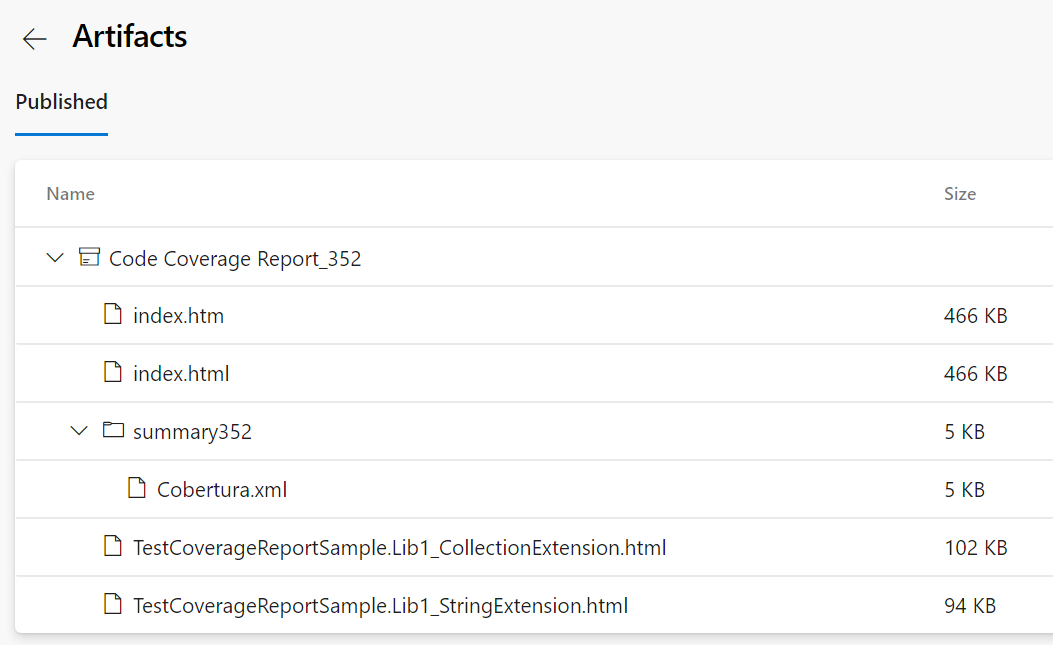Viewport: 1053px width, 645px height.
Task: Open TestCoverageReportSample.Lib1_CollectionExtension.html
Action: [x=399, y=548]
